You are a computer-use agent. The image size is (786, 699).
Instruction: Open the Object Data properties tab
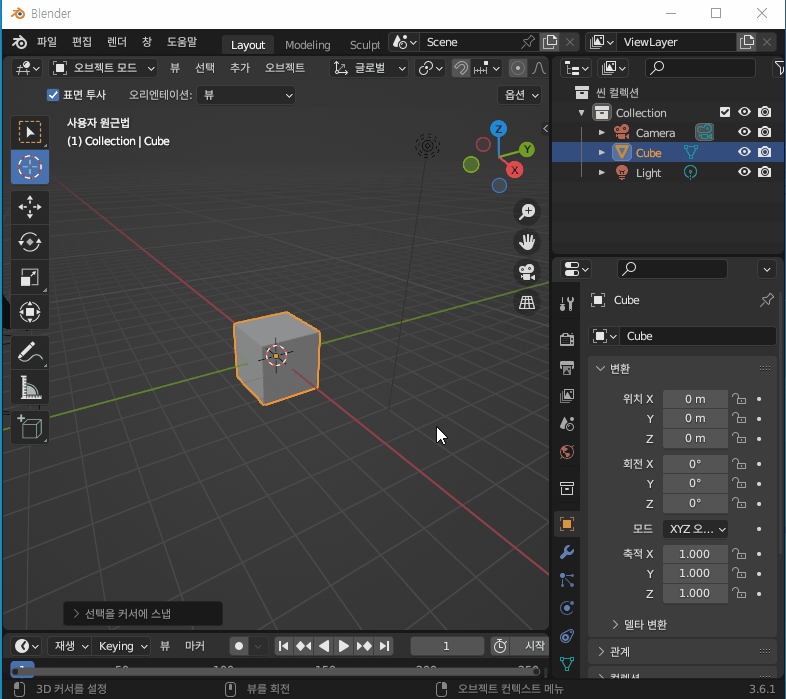(567, 664)
